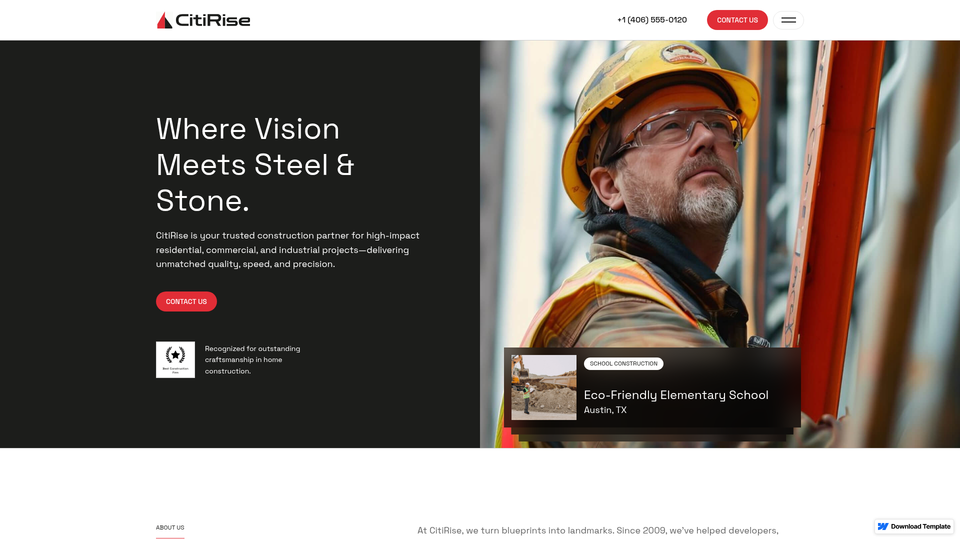Select the SCHOOL CONSTRUCTION tag
Viewport: 960px width, 540px height.
623,364
